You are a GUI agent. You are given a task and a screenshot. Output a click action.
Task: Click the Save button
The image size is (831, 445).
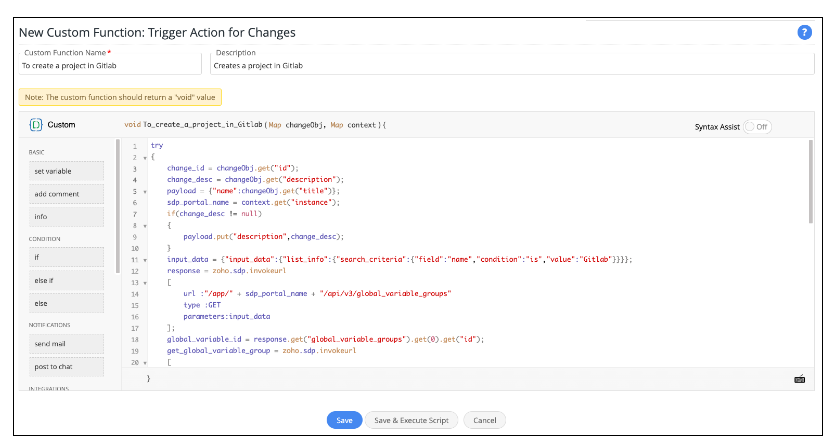pyautogui.click(x=344, y=420)
